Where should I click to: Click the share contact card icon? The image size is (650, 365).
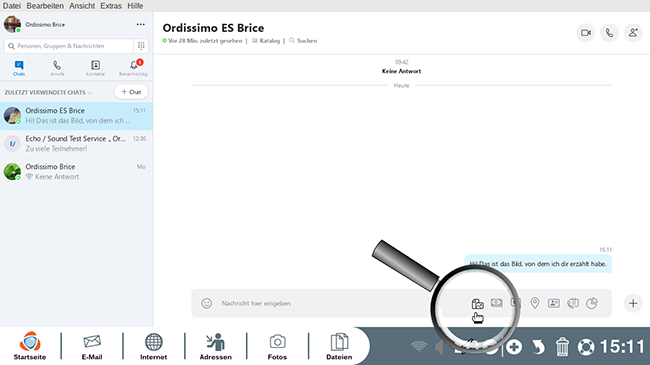pyautogui.click(x=554, y=303)
